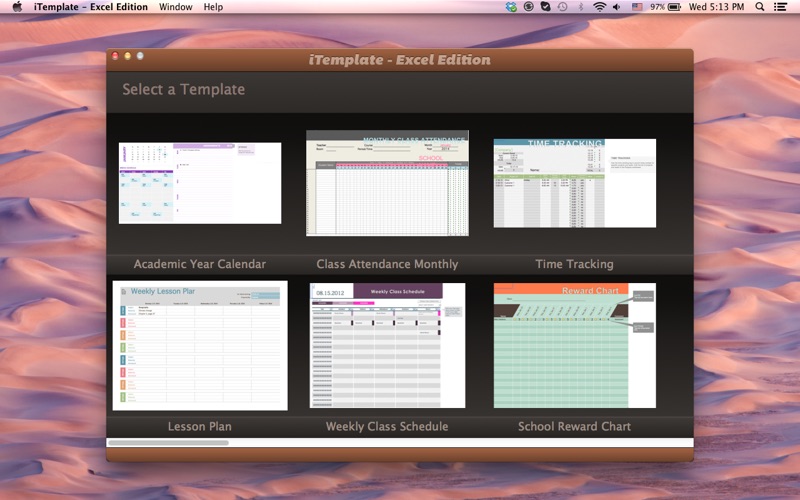The height and width of the screenshot is (500, 800).
Task: Open Notification Center list icon
Action: pyautogui.click(x=780, y=7)
